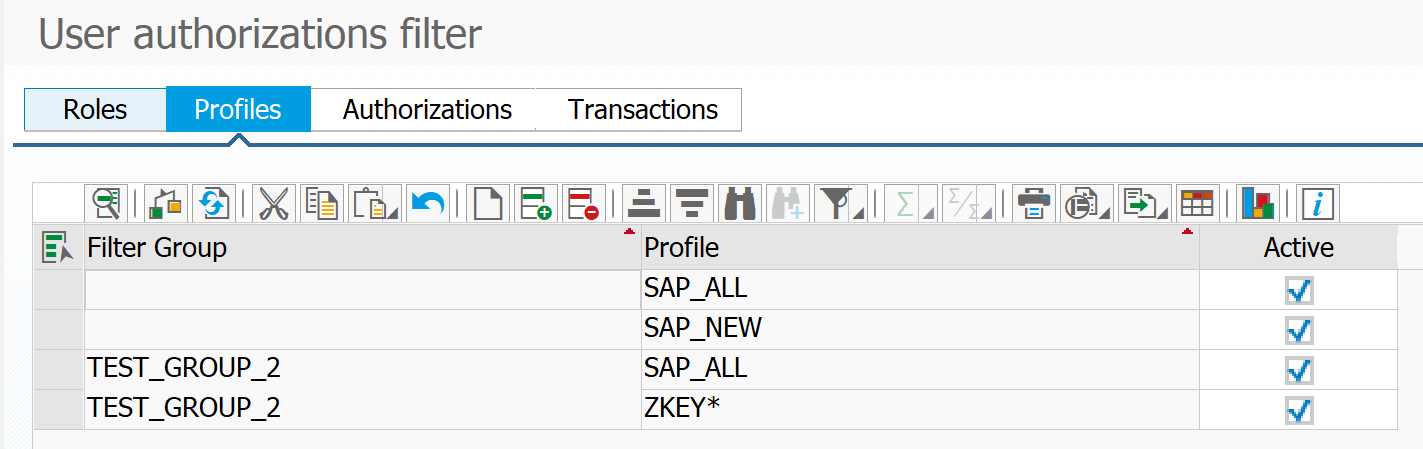
Task: Delete row using the red minus icon
Action: 582,203
